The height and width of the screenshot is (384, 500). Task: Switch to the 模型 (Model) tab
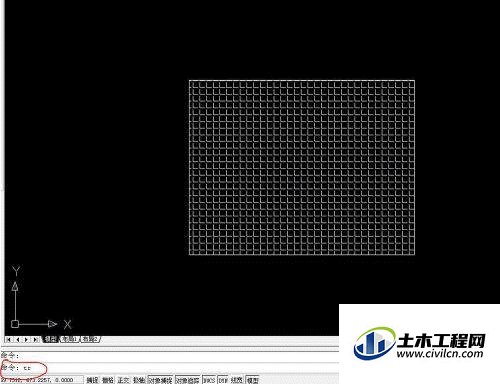pos(51,339)
